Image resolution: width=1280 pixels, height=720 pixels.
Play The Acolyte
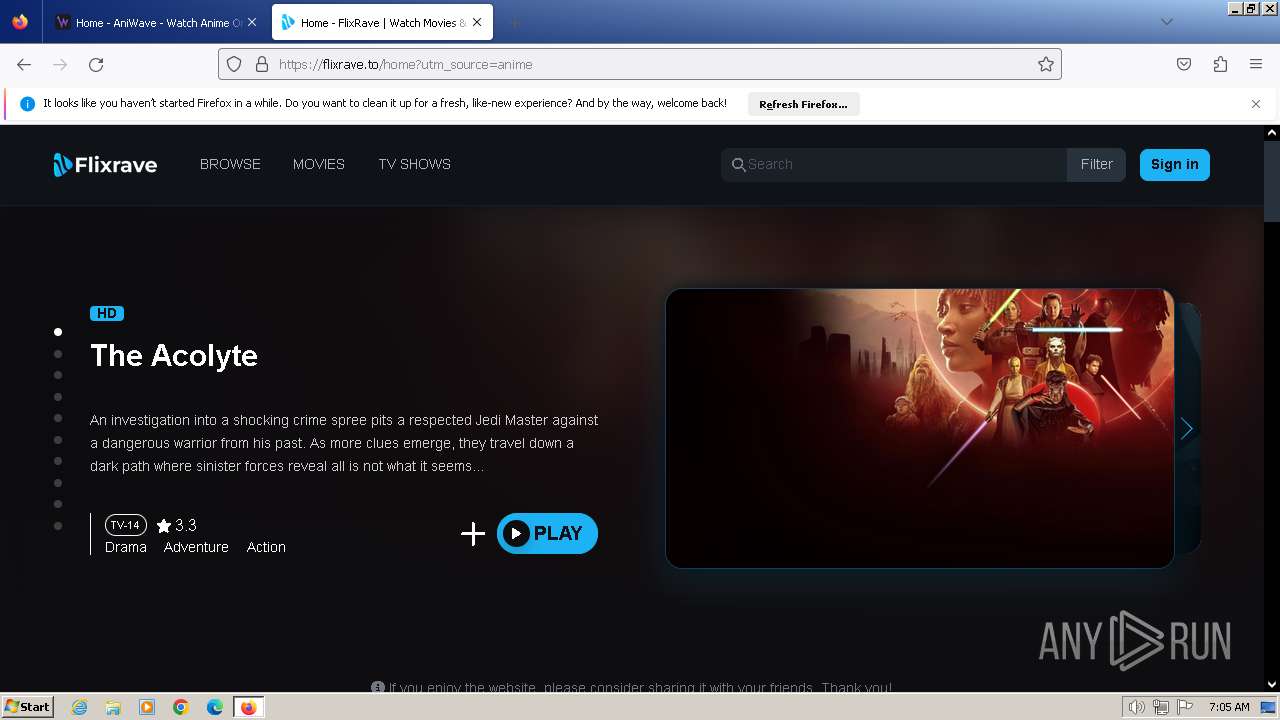[x=547, y=534]
